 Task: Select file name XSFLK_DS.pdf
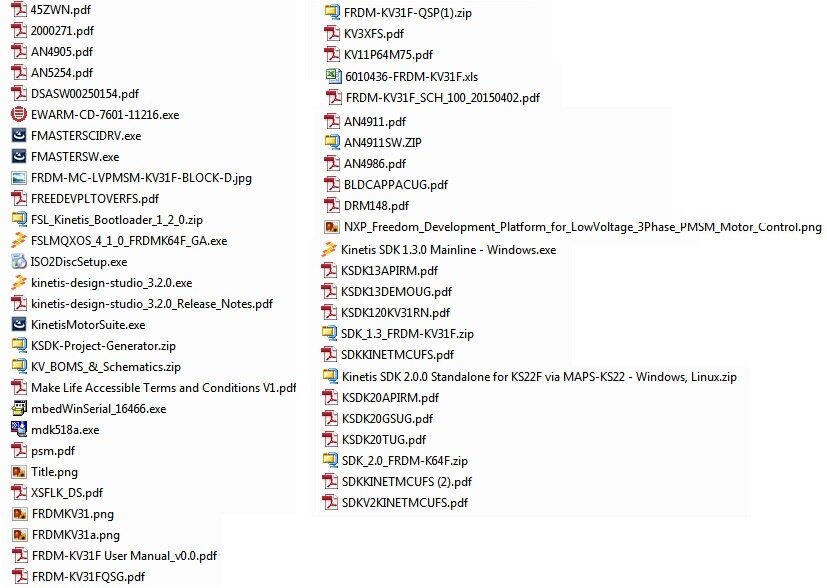pyautogui.click(x=67, y=493)
